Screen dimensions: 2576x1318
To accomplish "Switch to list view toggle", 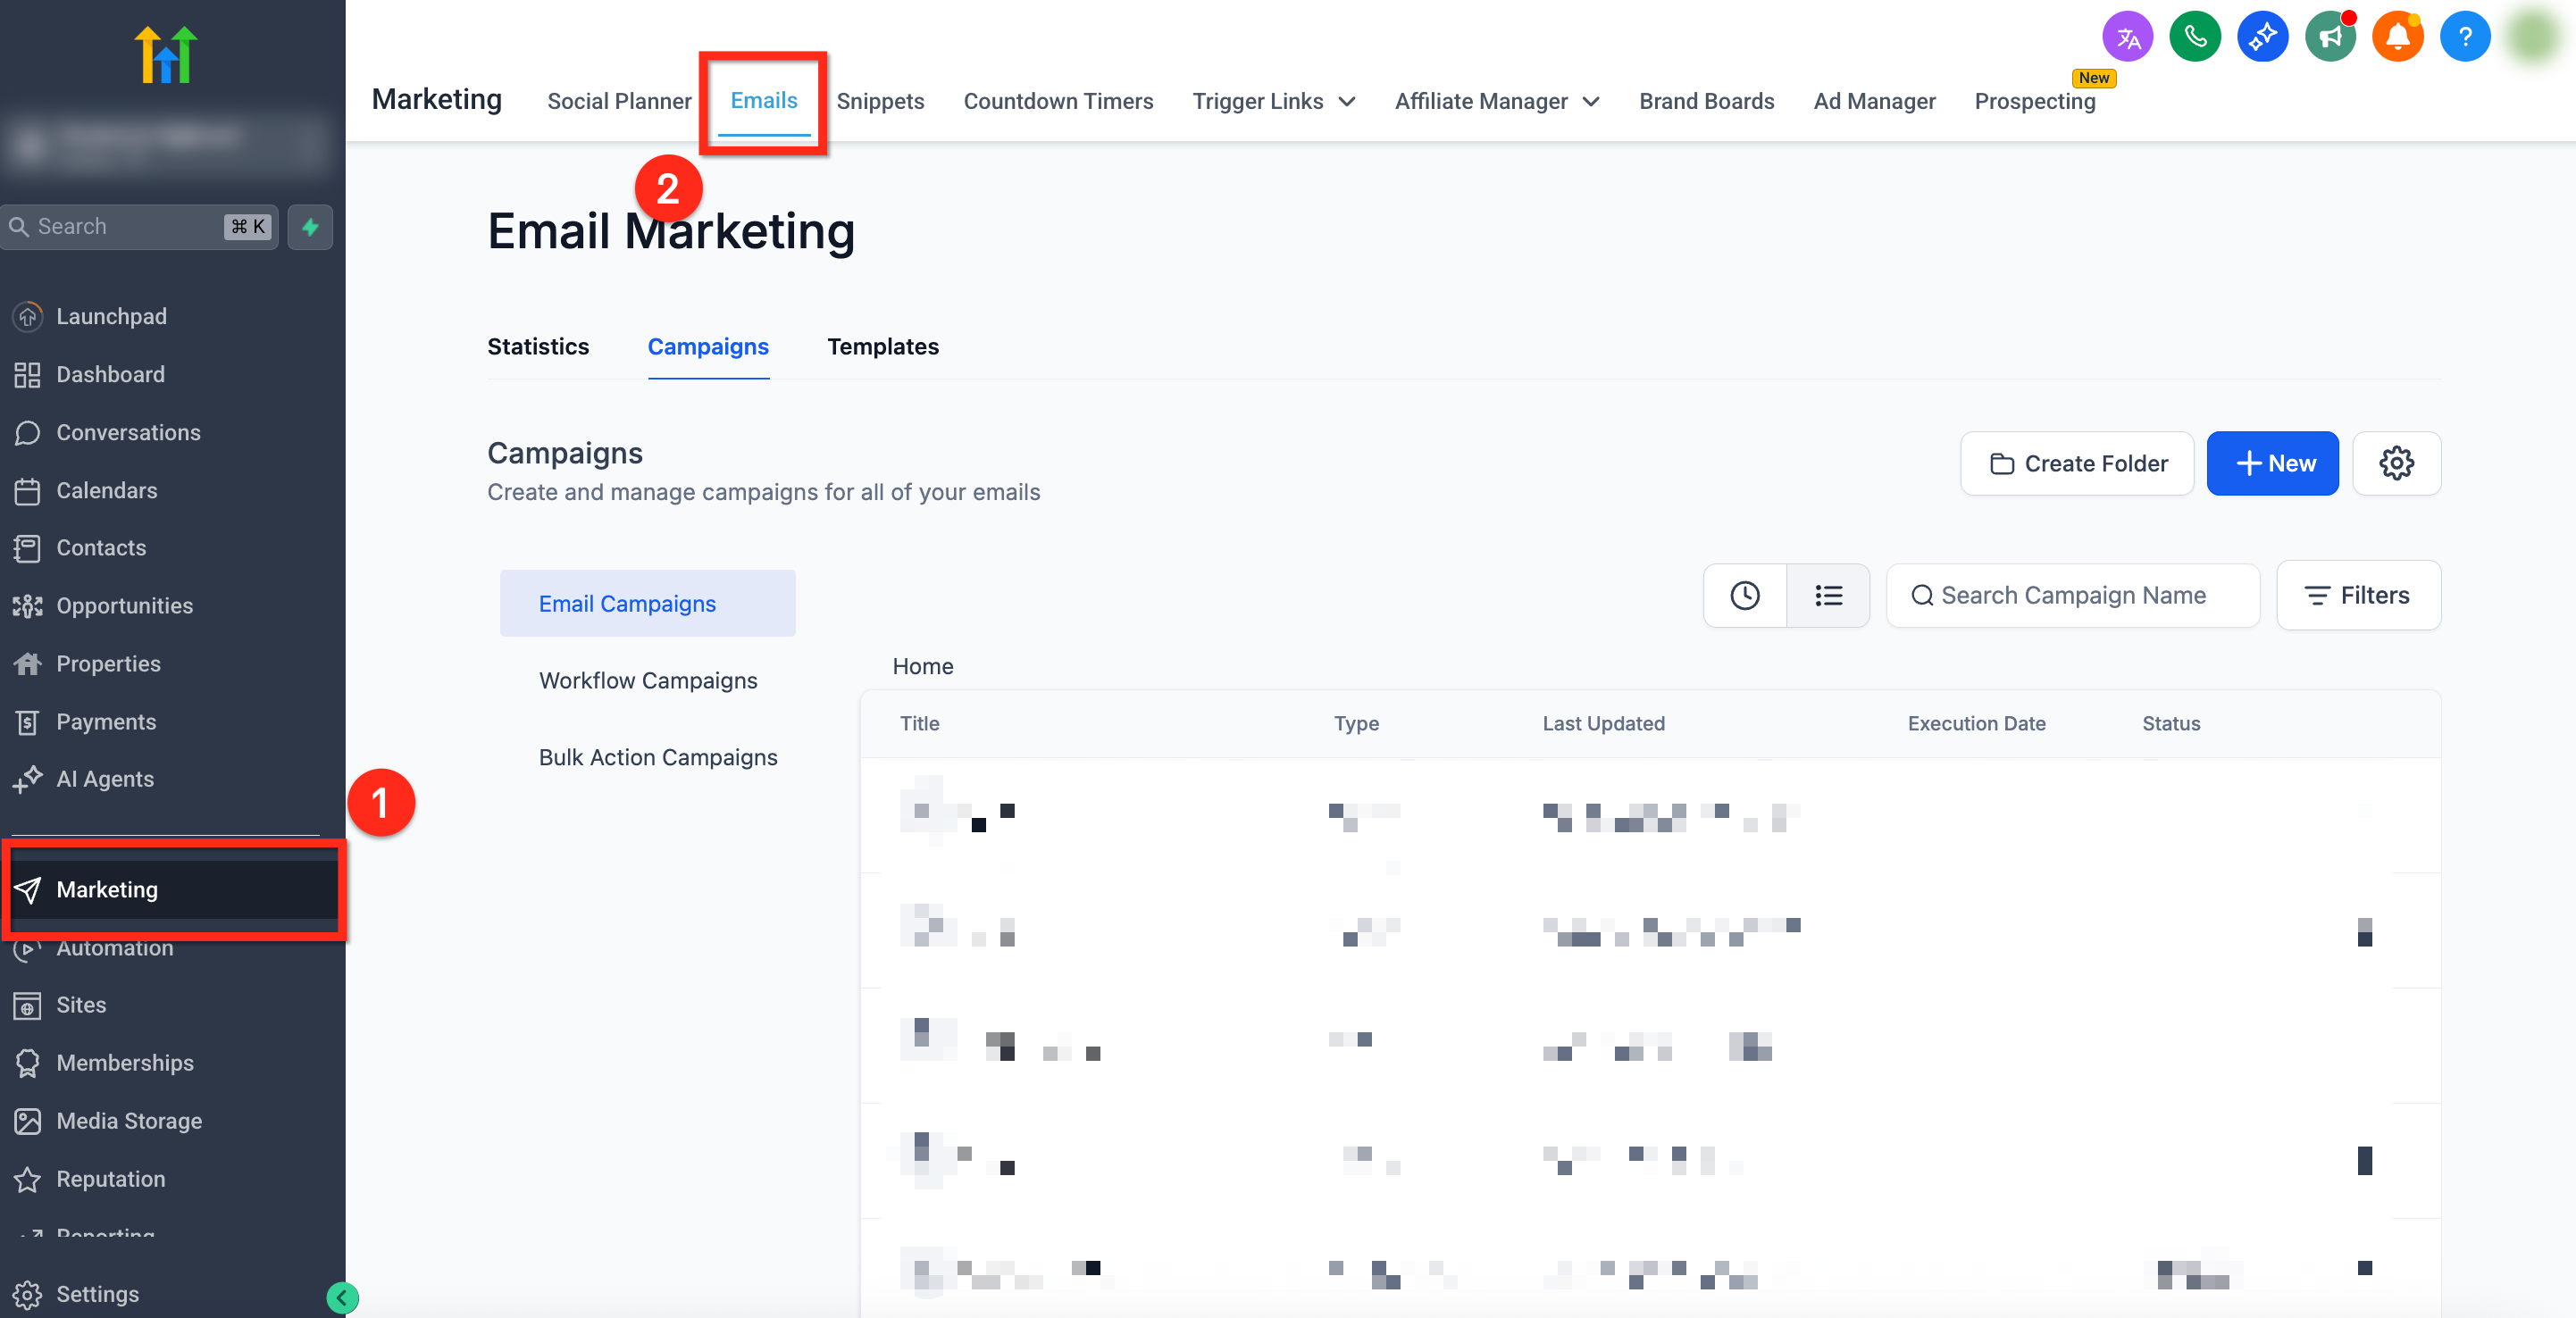I will point(1828,595).
